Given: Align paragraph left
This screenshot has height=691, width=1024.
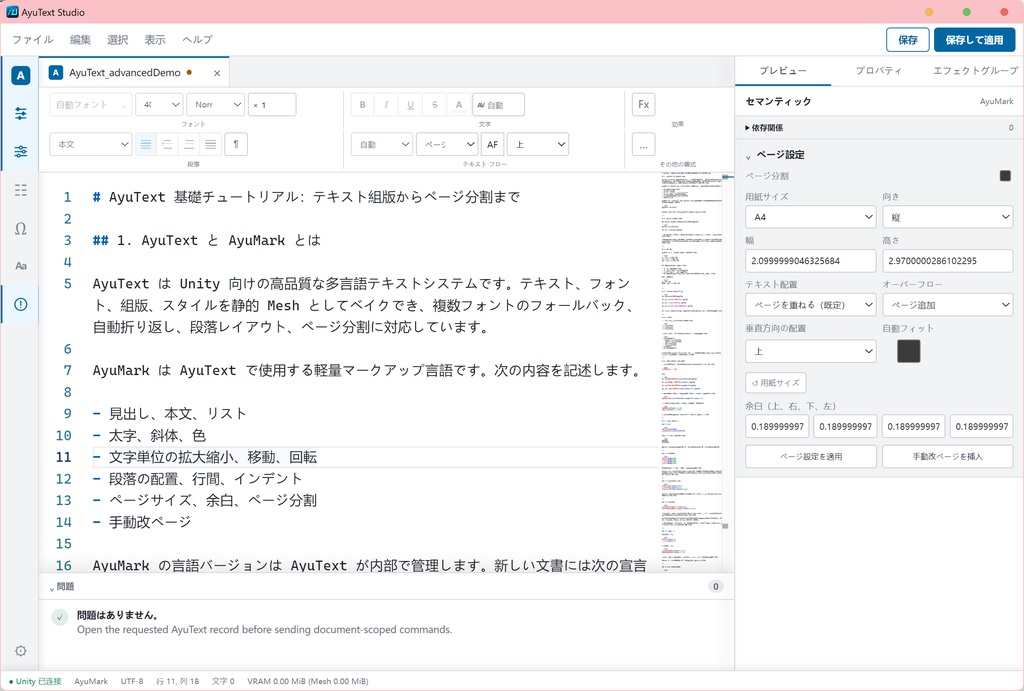Looking at the screenshot, I should tap(146, 144).
